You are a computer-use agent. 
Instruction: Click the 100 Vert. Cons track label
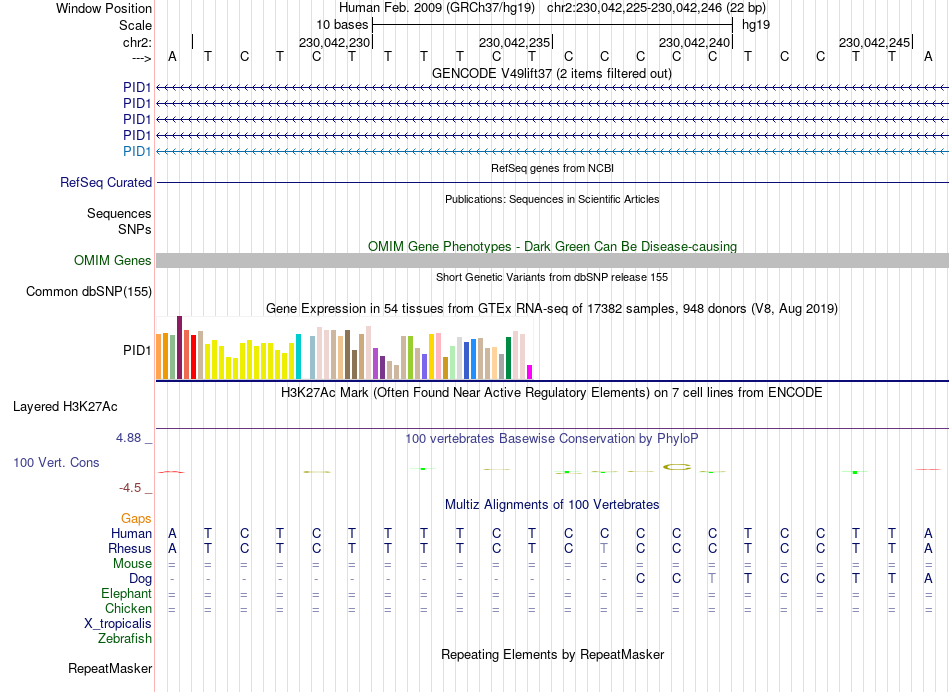(56, 462)
